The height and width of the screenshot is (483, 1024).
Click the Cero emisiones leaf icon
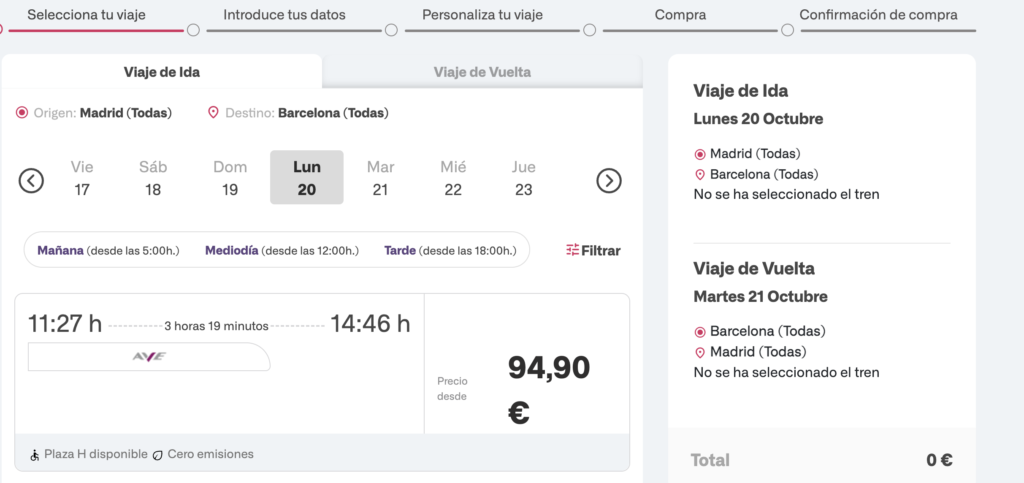157,455
